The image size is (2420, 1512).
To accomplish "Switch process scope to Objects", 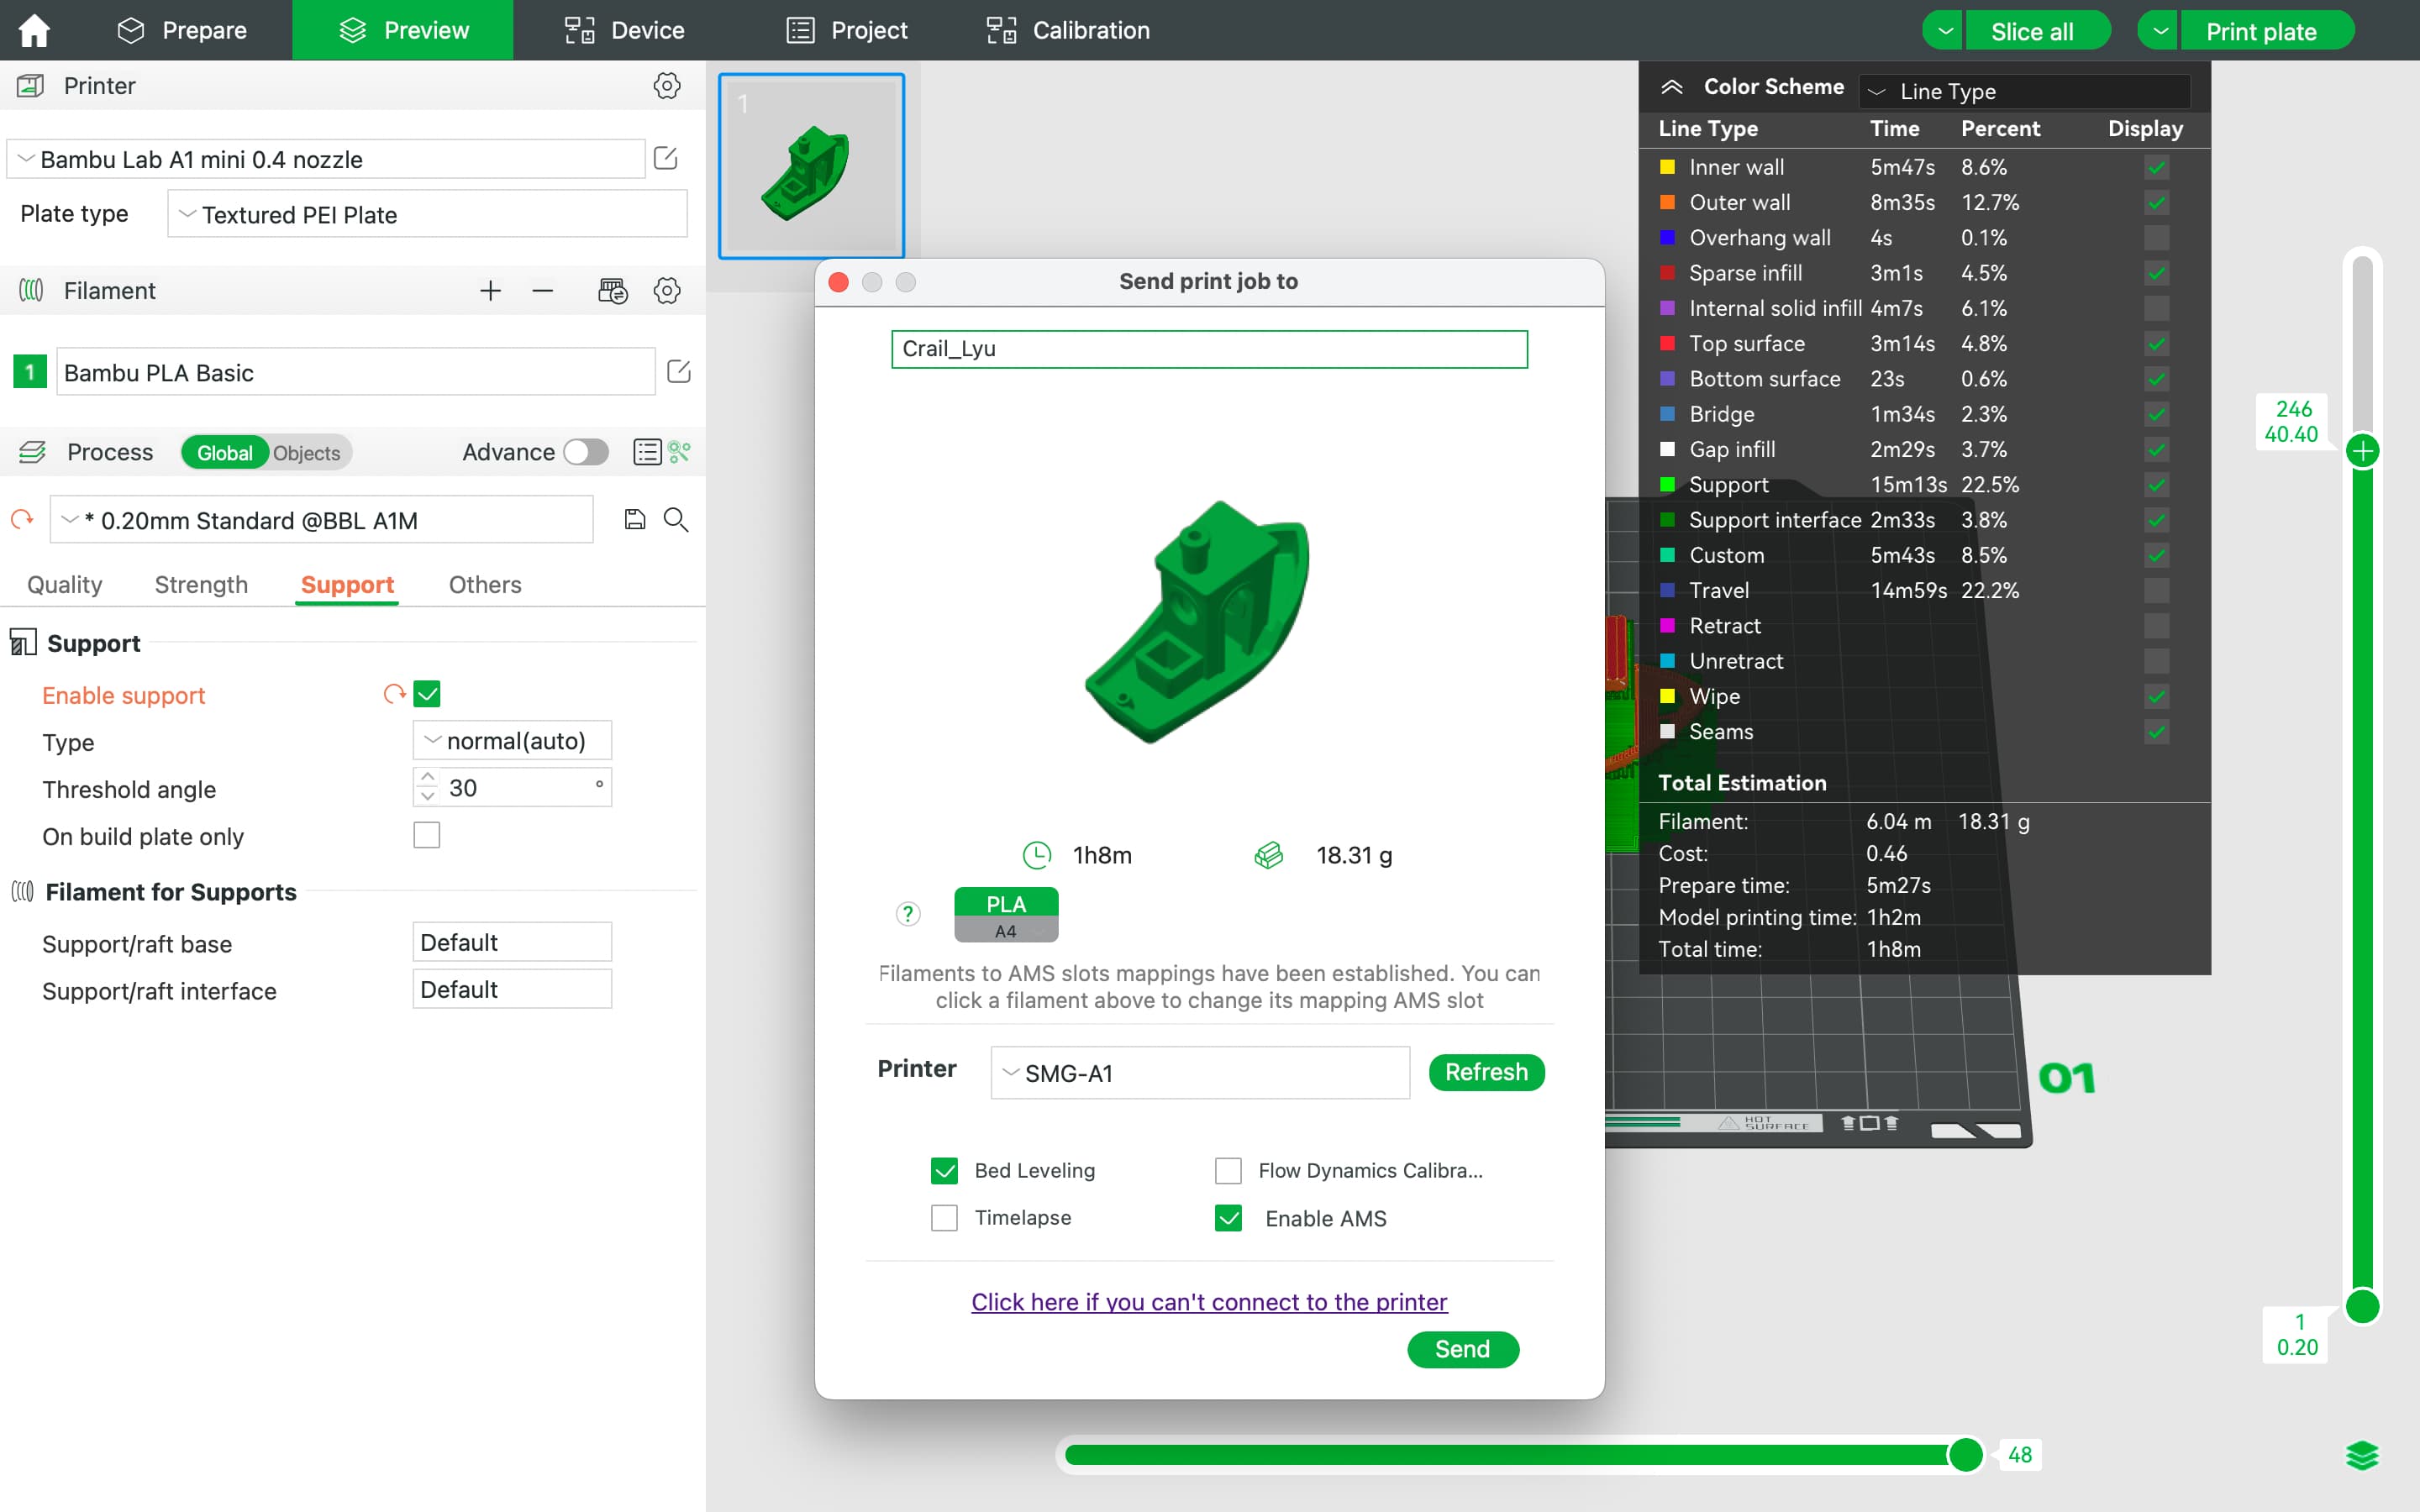I will 307,453.
